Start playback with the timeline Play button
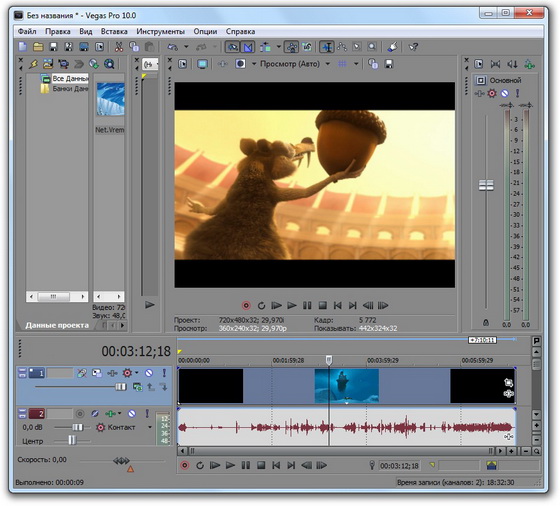This screenshot has width=560, height=506. 230,465
